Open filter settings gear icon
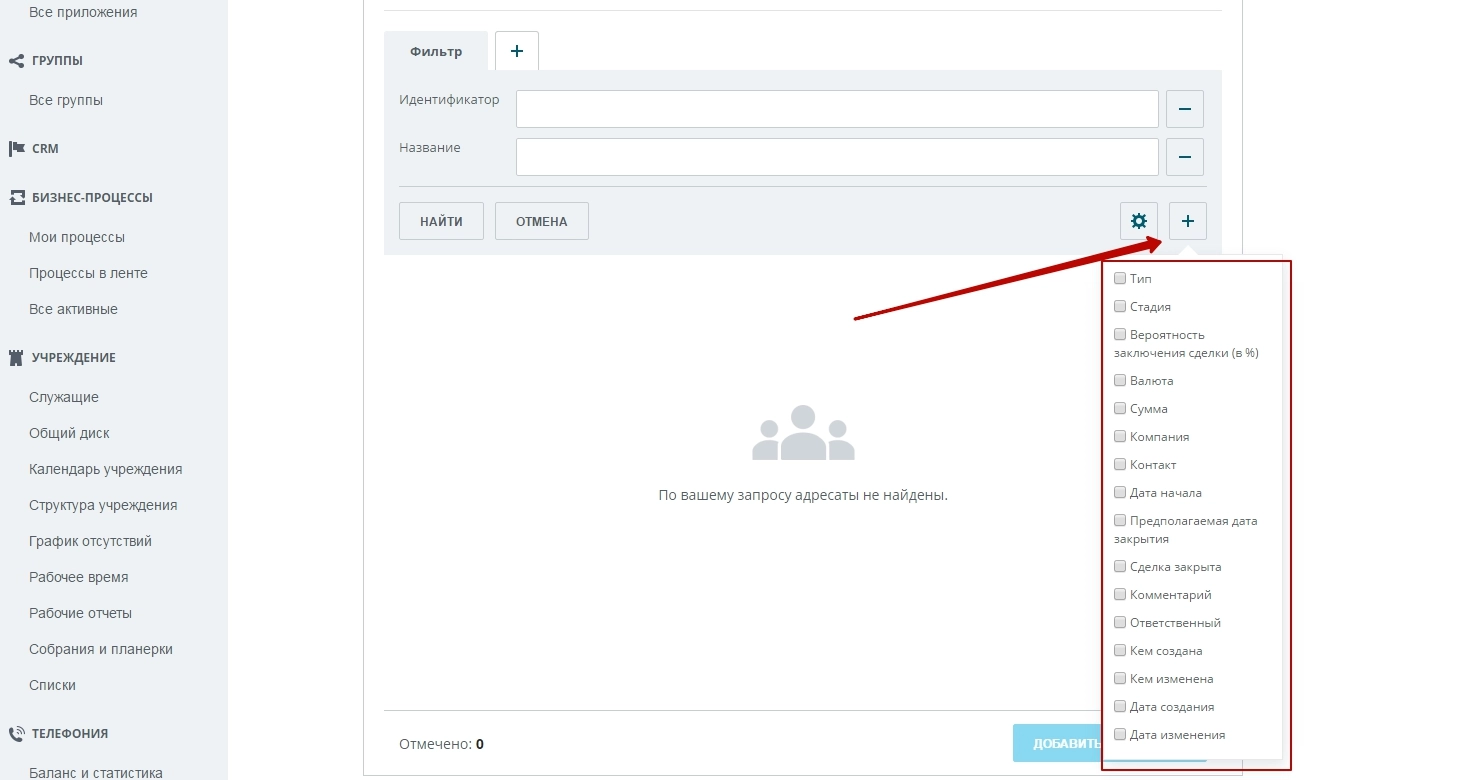This screenshot has height=780, width=1484. point(1138,221)
